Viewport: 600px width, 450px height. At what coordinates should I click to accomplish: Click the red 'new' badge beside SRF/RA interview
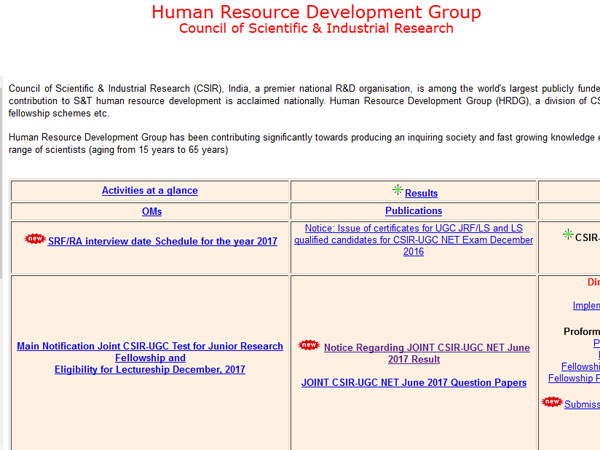(x=35, y=240)
